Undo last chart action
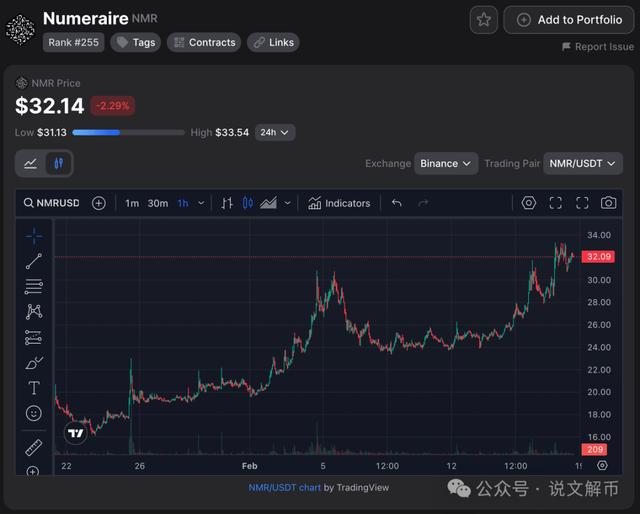The width and height of the screenshot is (640, 514). coord(397,203)
